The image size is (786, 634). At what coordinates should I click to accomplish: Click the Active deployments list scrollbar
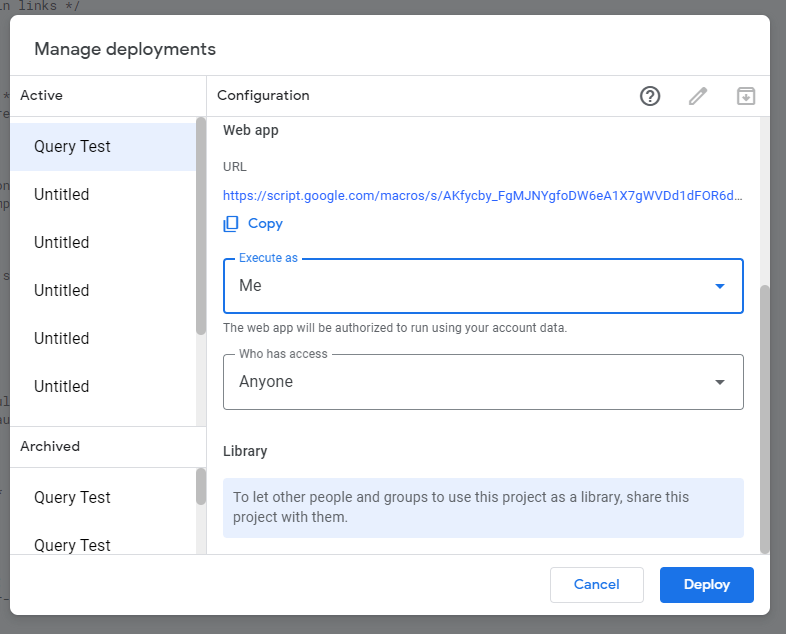[201, 226]
